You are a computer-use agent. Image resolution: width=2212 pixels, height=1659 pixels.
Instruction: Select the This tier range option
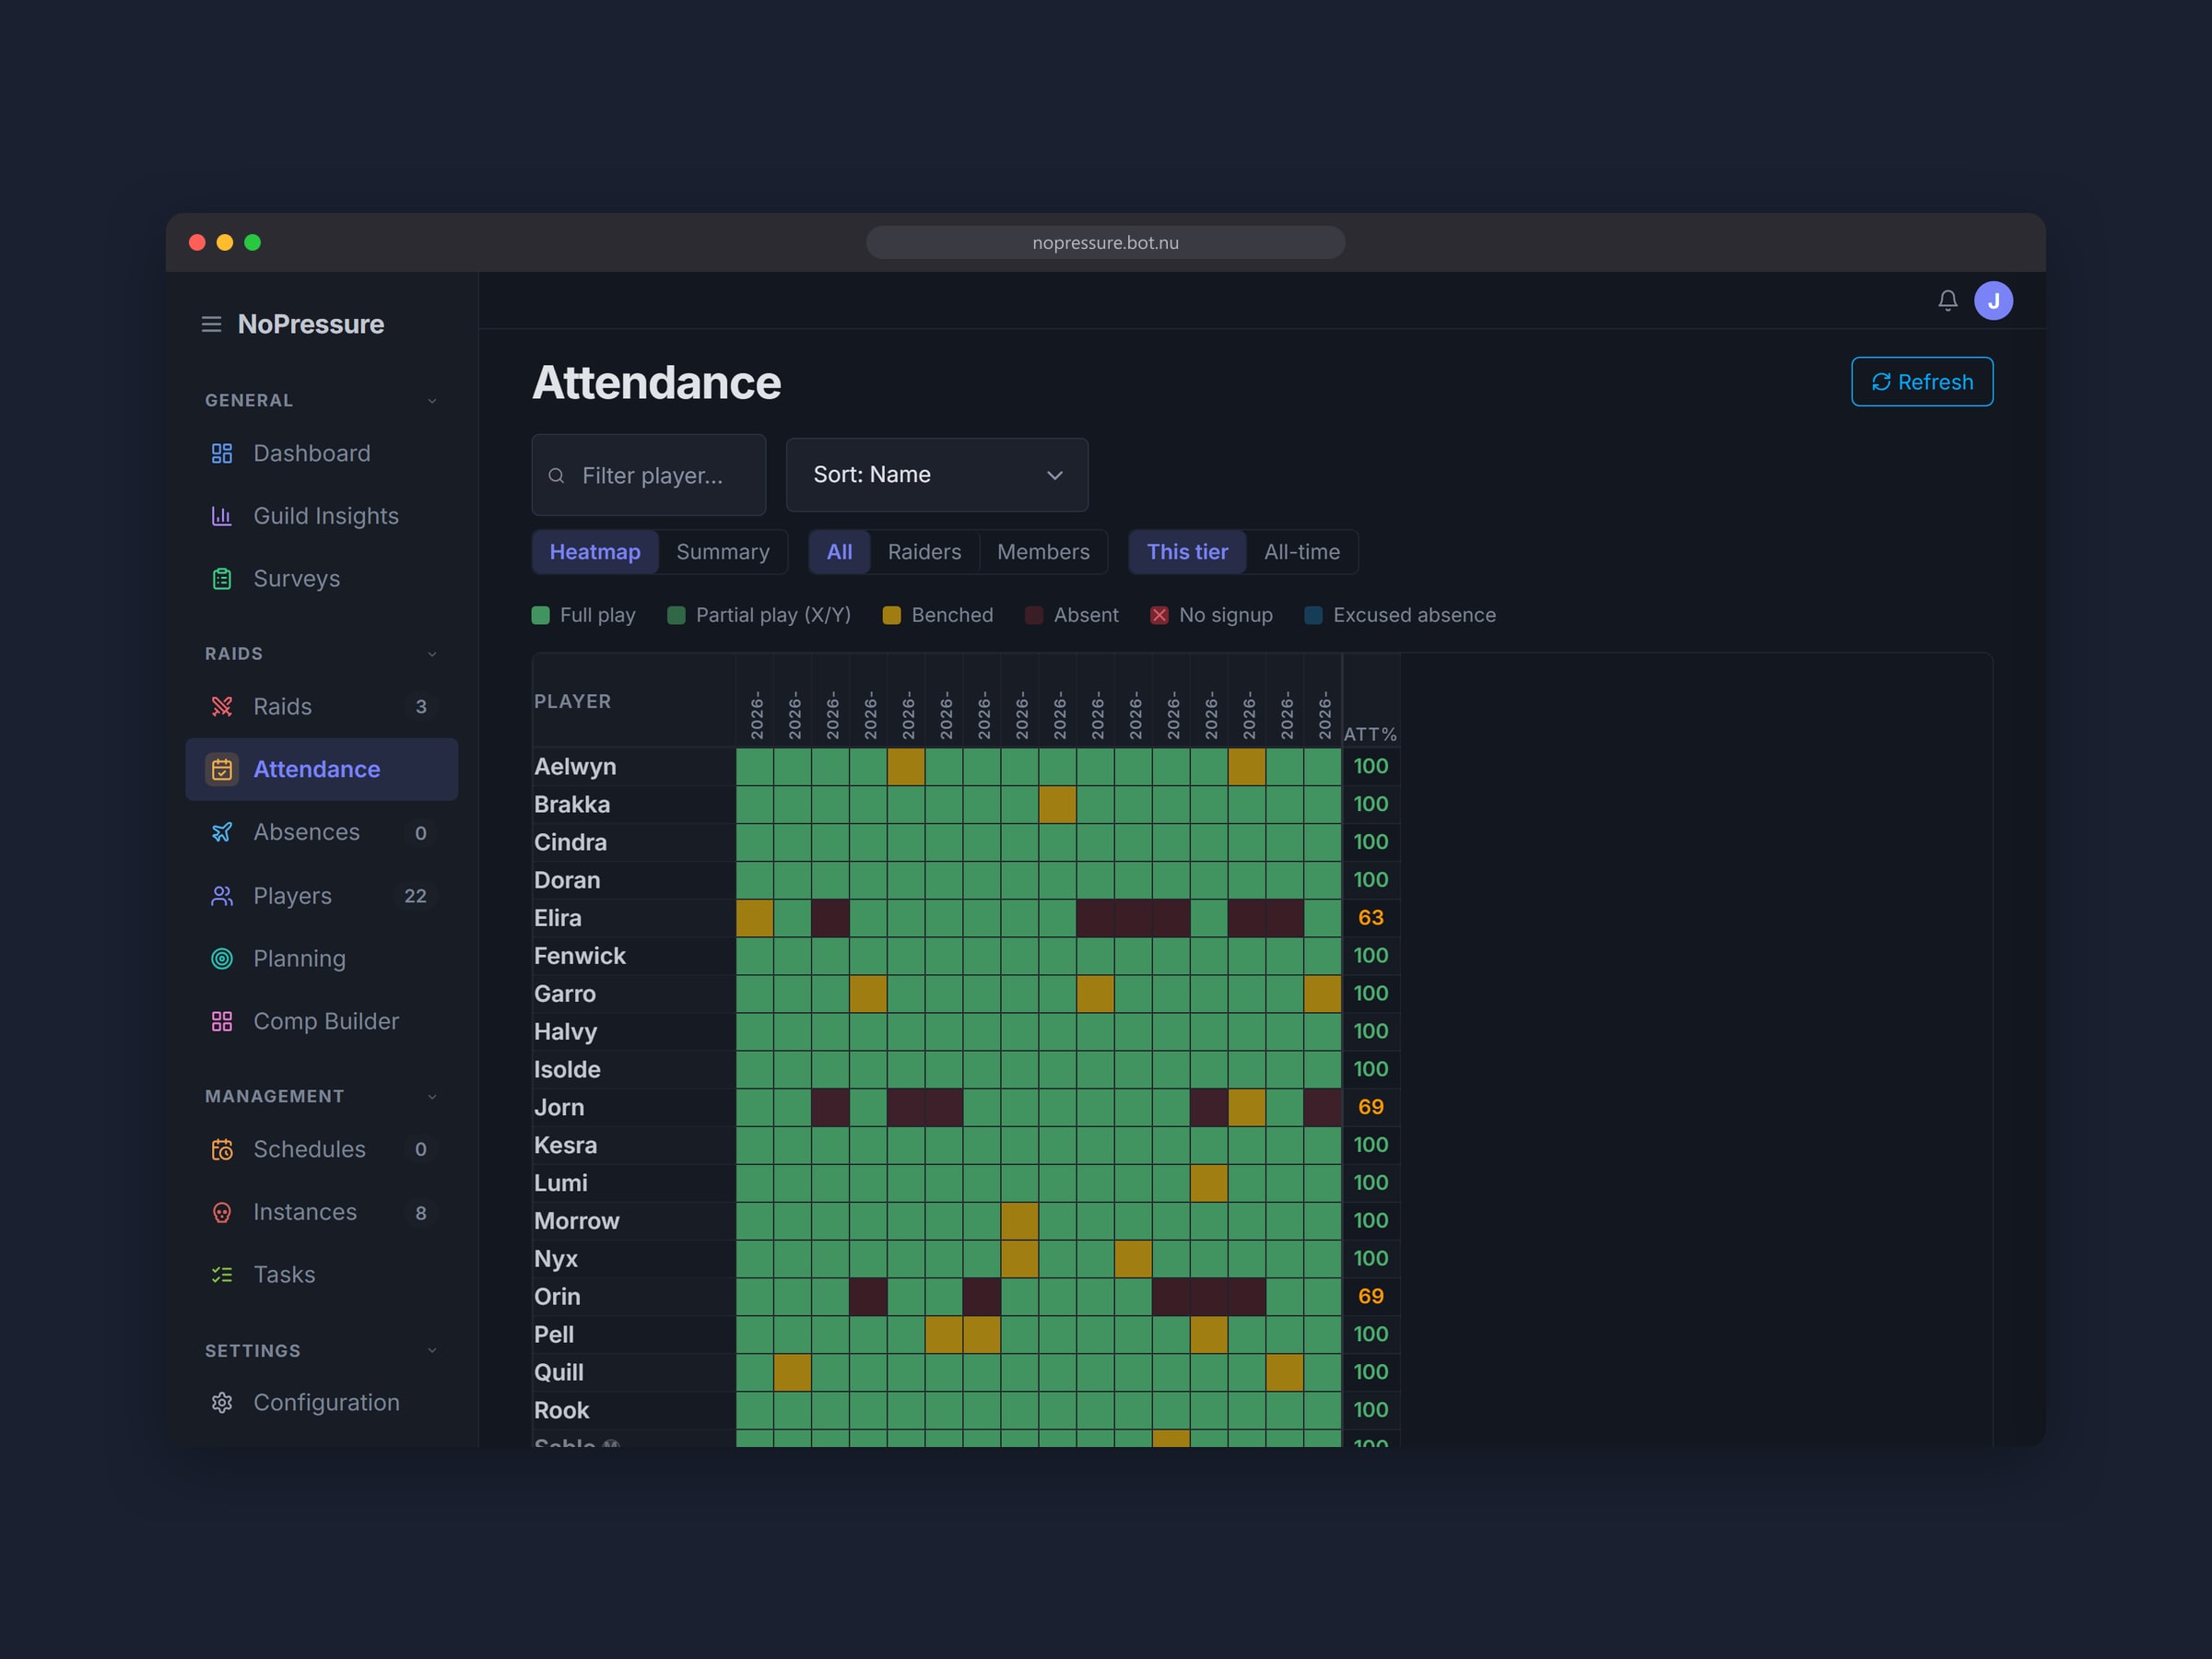coord(1187,552)
